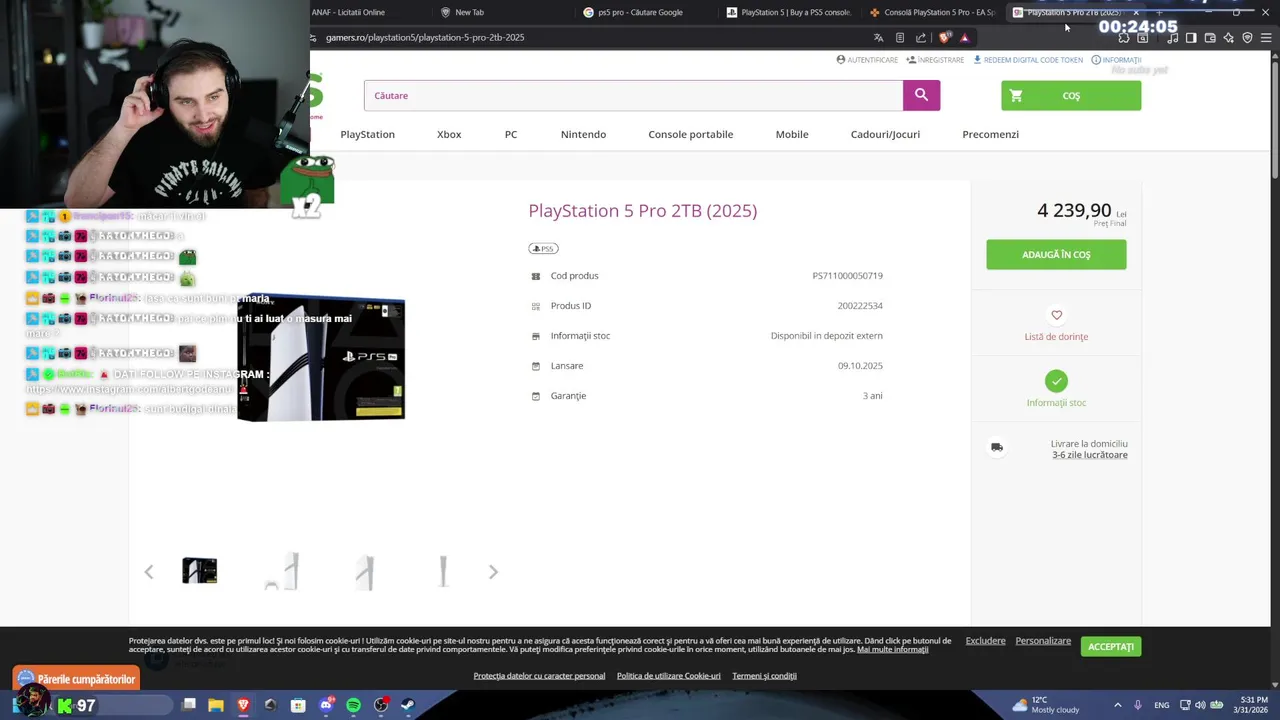The width and height of the screenshot is (1280, 720).
Task: Show previous gallery thumbnails arrow
Action: click(x=149, y=572)
